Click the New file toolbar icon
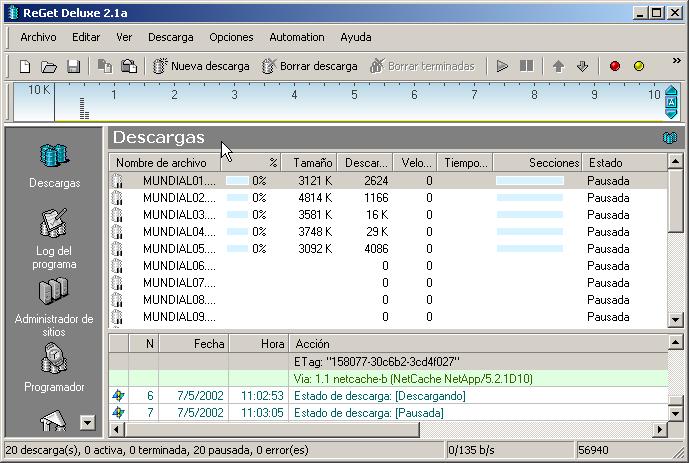 pos(26,67)
